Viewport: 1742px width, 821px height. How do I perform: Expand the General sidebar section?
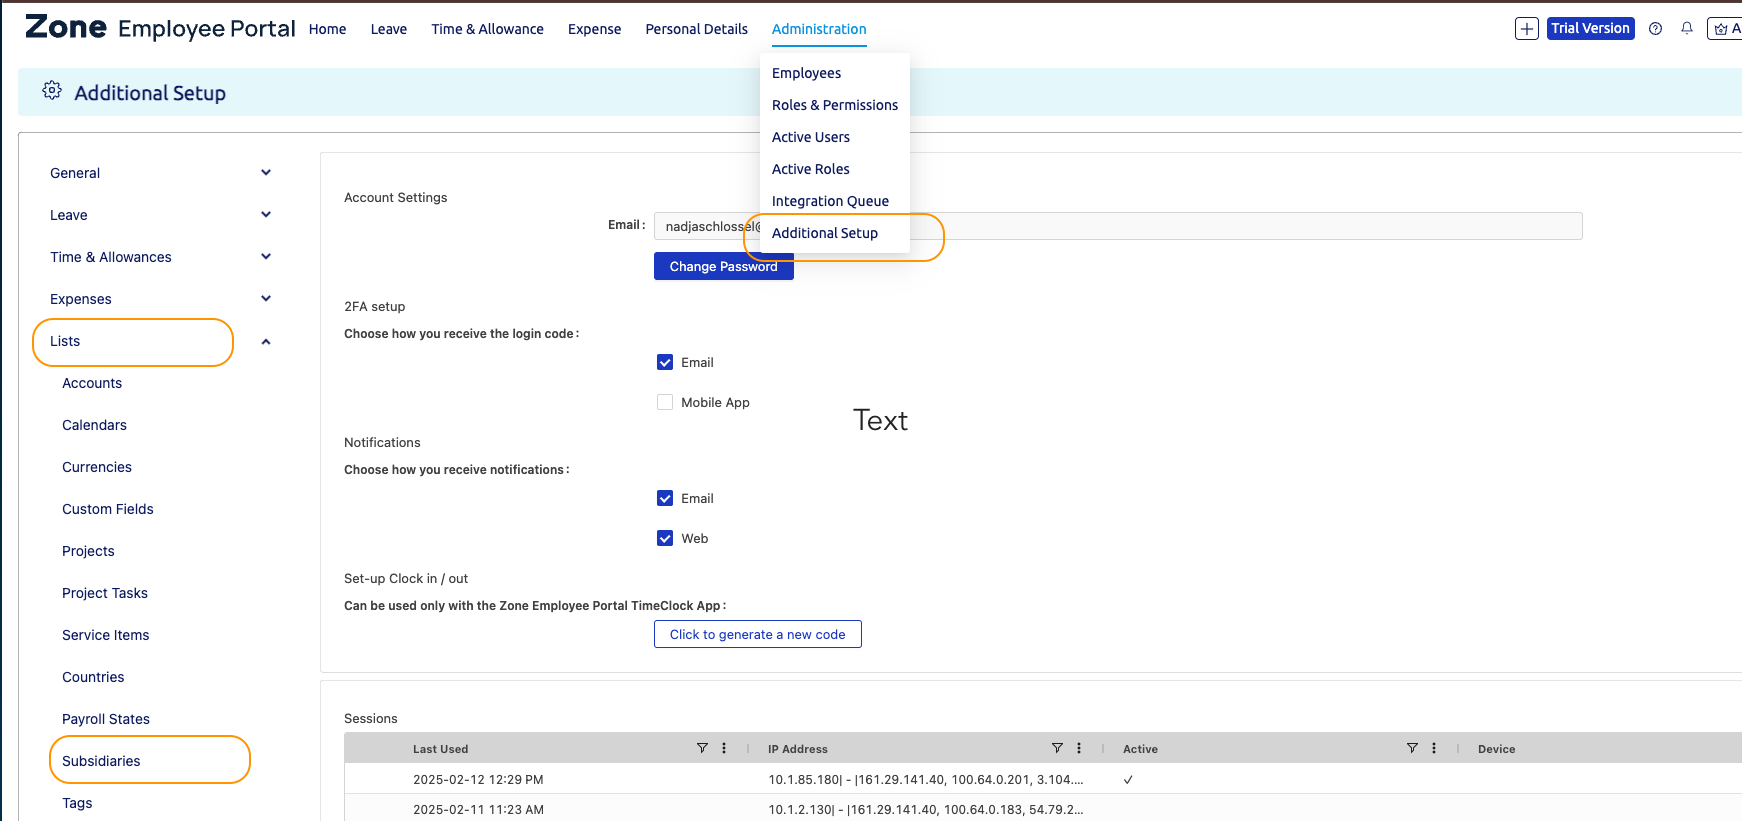[266, 173]
